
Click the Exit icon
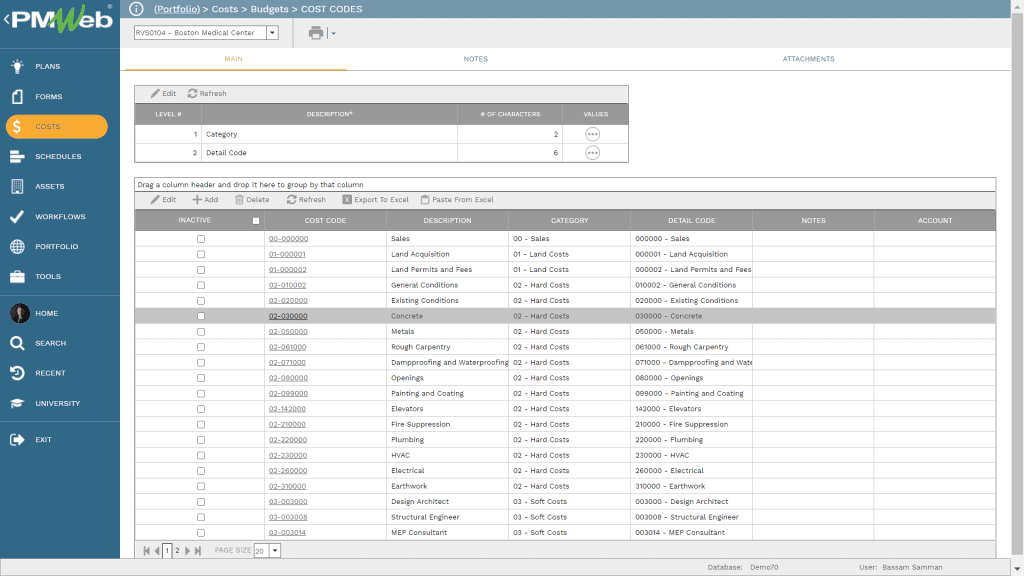click(x=18, y=440)
